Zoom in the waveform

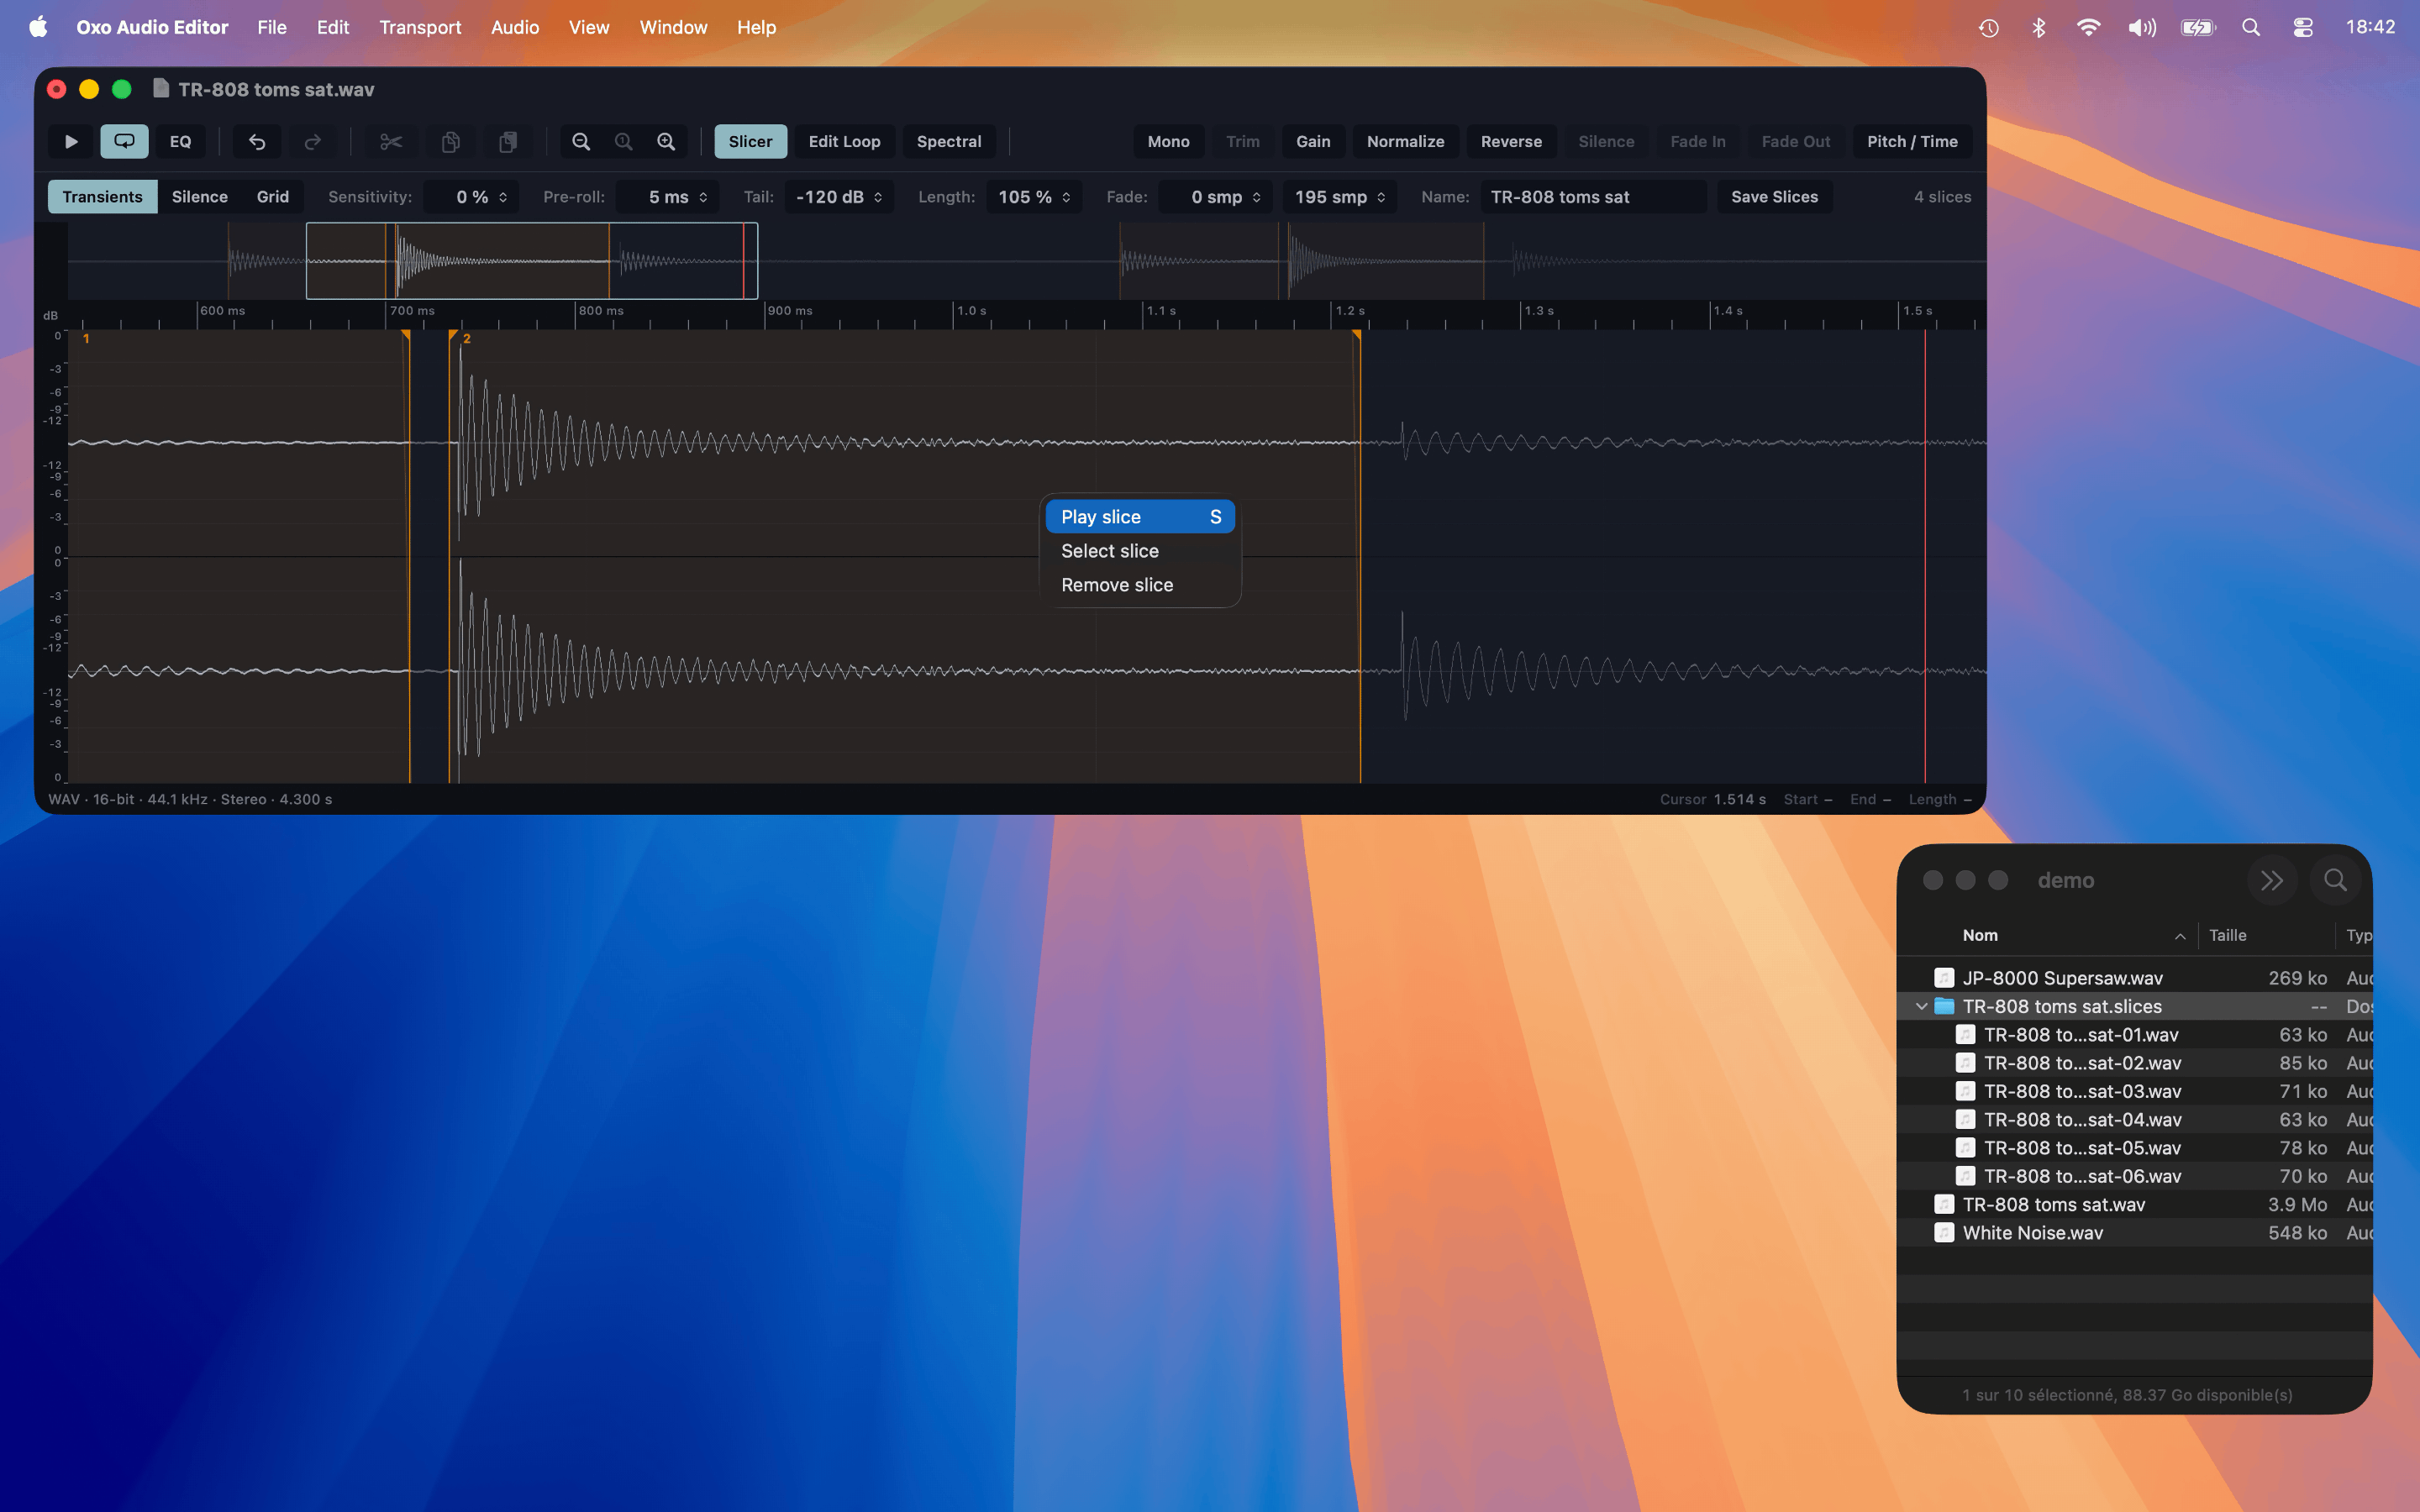[x=666, y=141]
